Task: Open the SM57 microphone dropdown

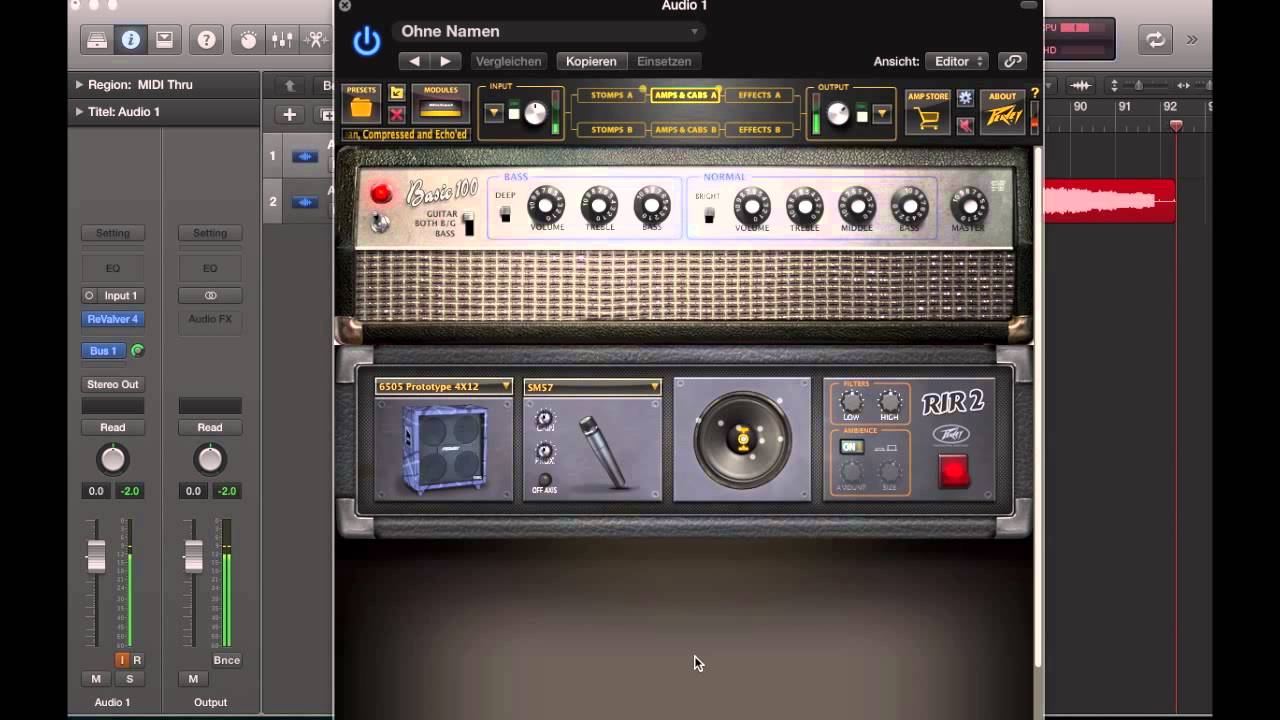Action: point(592,386)
